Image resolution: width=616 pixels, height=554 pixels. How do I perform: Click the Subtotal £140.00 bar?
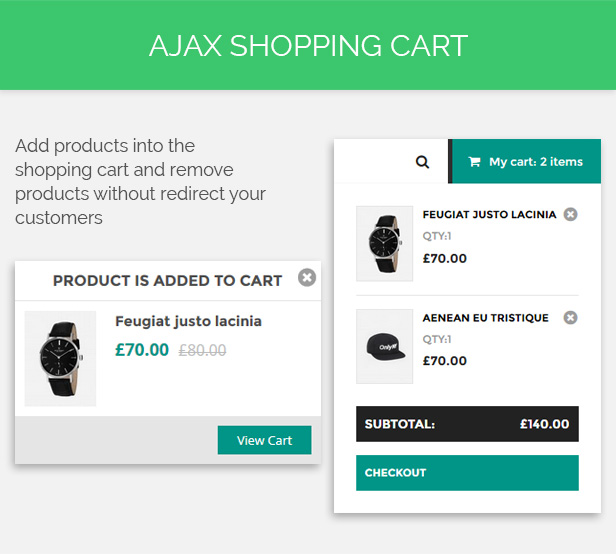click(x=467, y=424)
